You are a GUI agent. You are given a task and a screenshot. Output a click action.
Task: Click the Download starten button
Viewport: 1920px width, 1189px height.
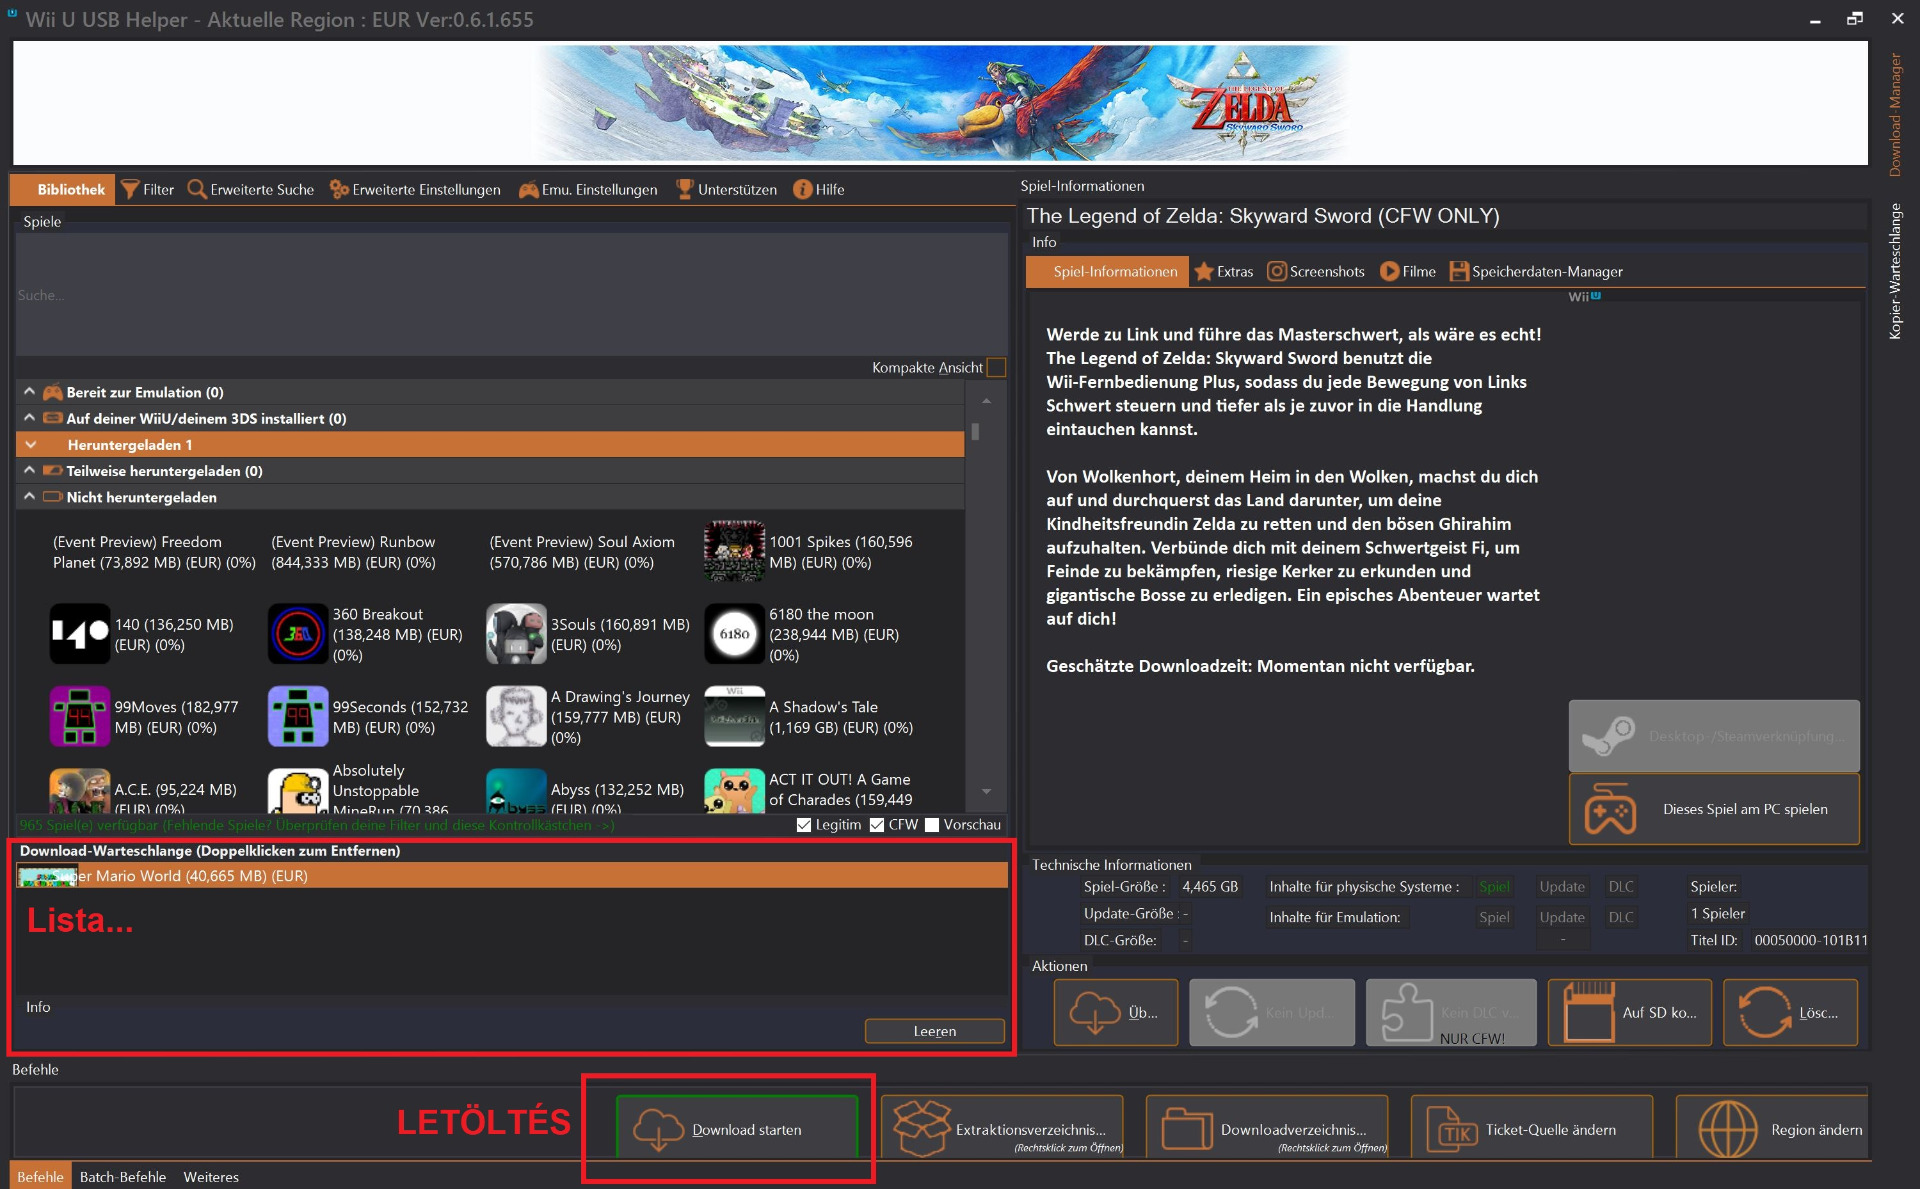coord(737,1129)
